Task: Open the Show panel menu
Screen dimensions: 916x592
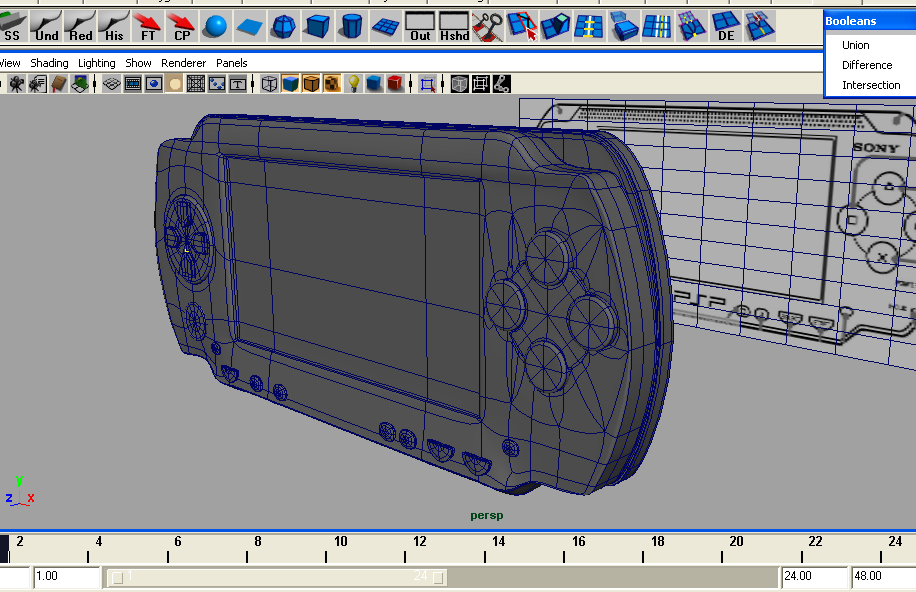Action: [138, 63]
